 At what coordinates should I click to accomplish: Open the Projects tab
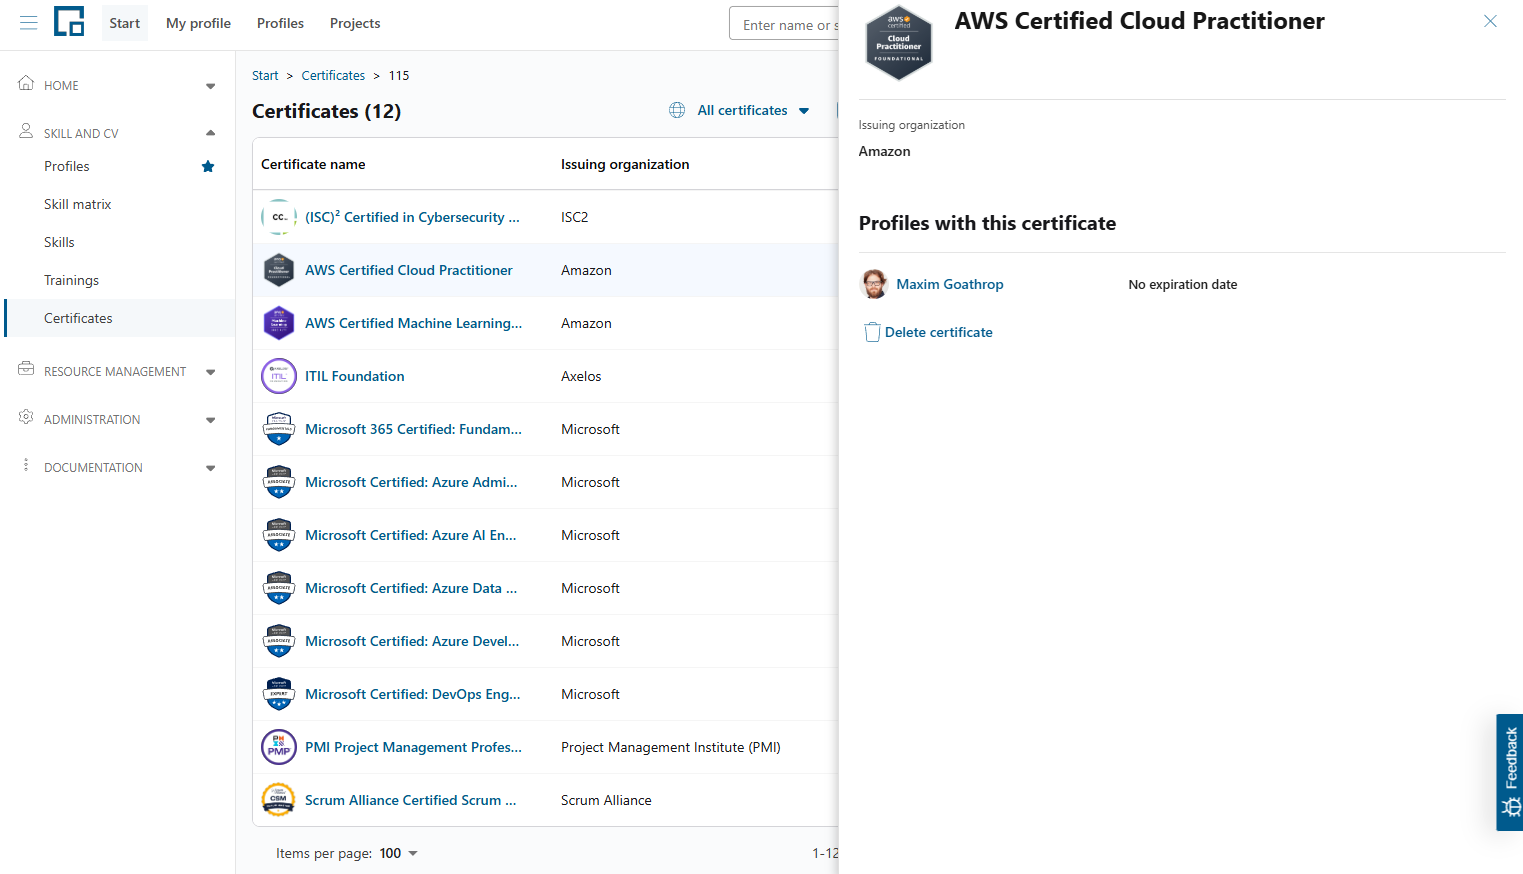(x=355, y=23)
